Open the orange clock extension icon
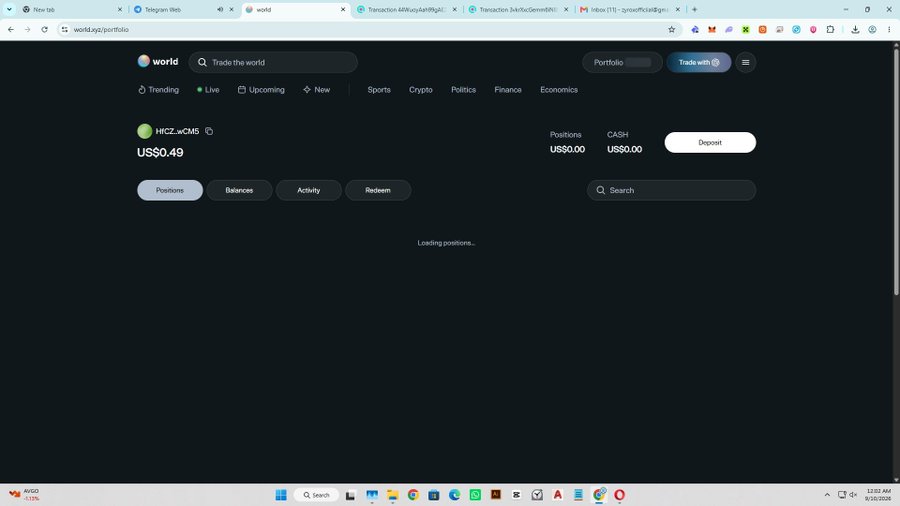 tap(762, 29)
